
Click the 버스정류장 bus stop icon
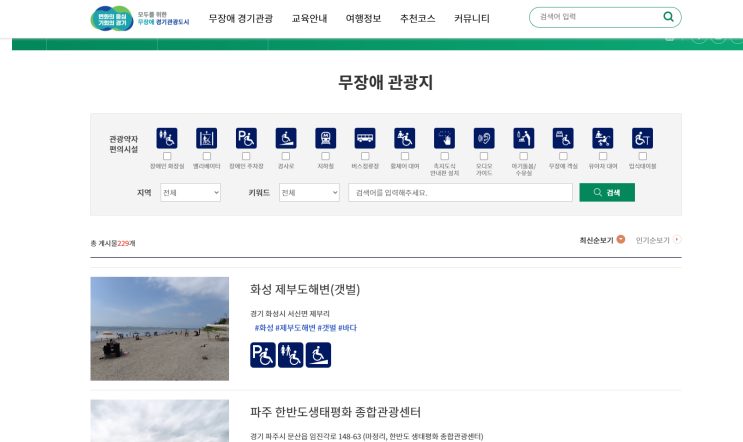pyautogui.click(x=365, y=138)
